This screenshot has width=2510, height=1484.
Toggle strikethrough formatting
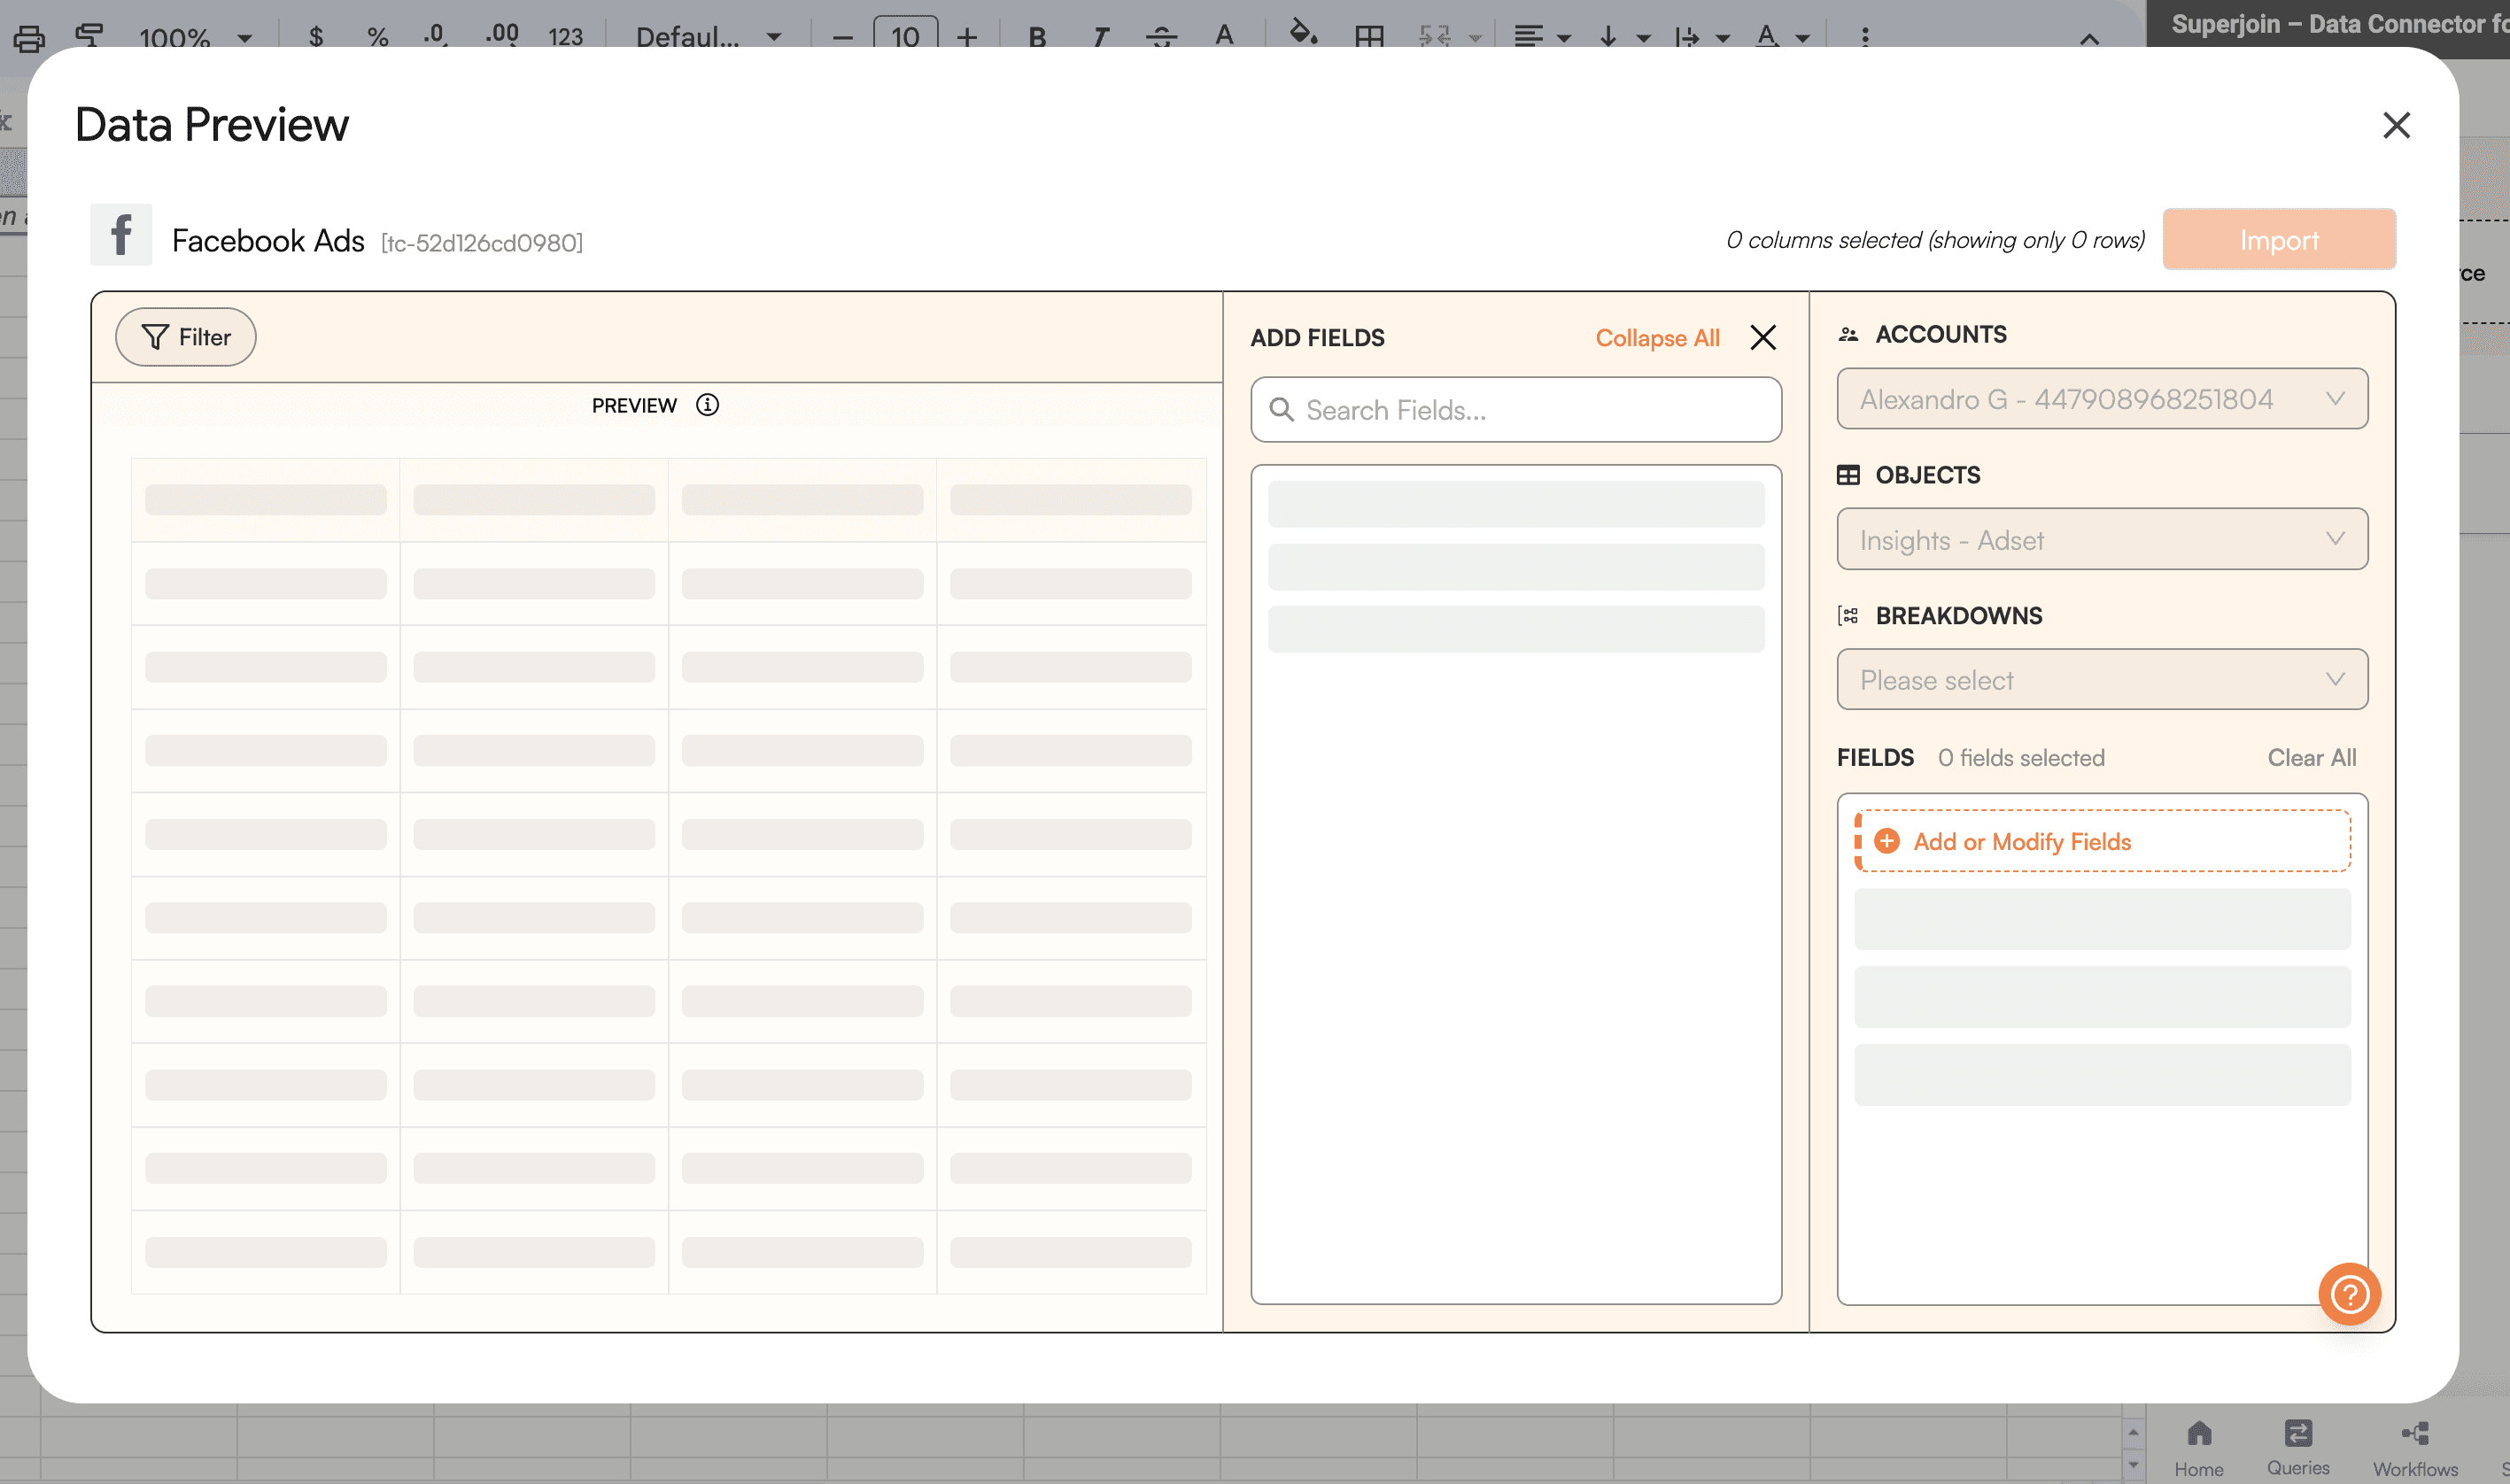(x=1161, y=38)
